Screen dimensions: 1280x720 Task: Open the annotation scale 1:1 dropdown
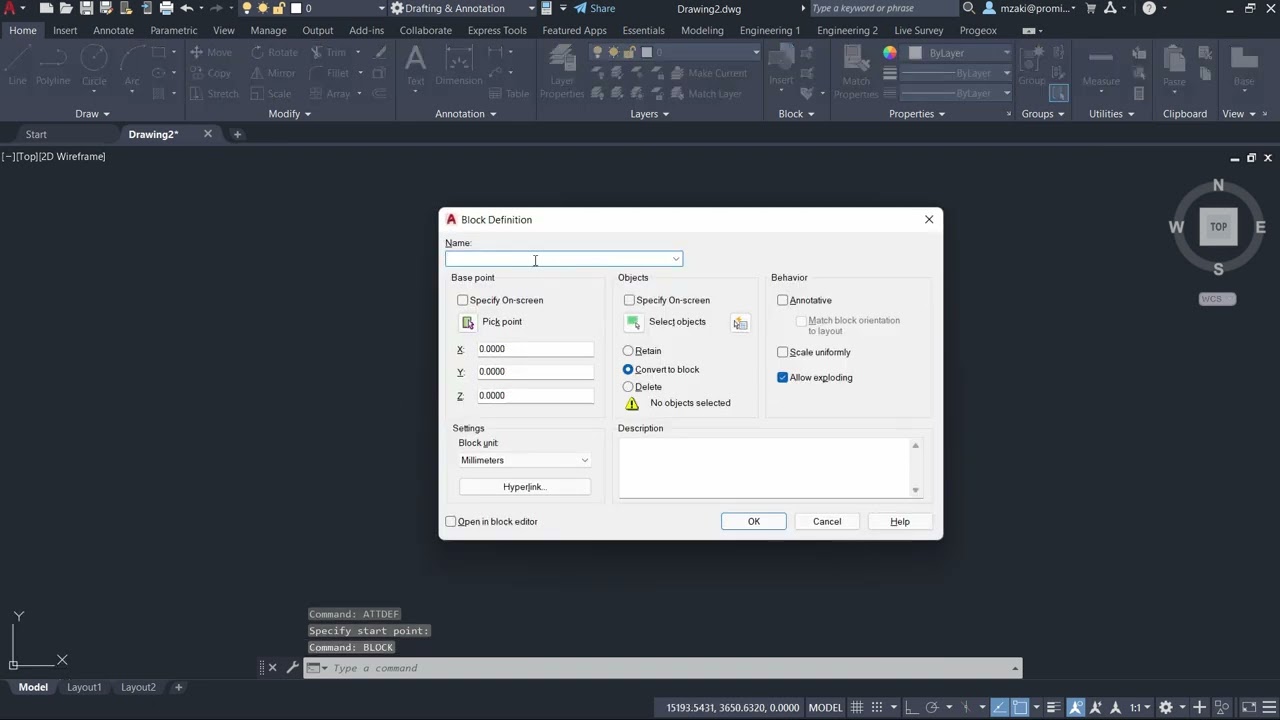tap(1140, 707)
